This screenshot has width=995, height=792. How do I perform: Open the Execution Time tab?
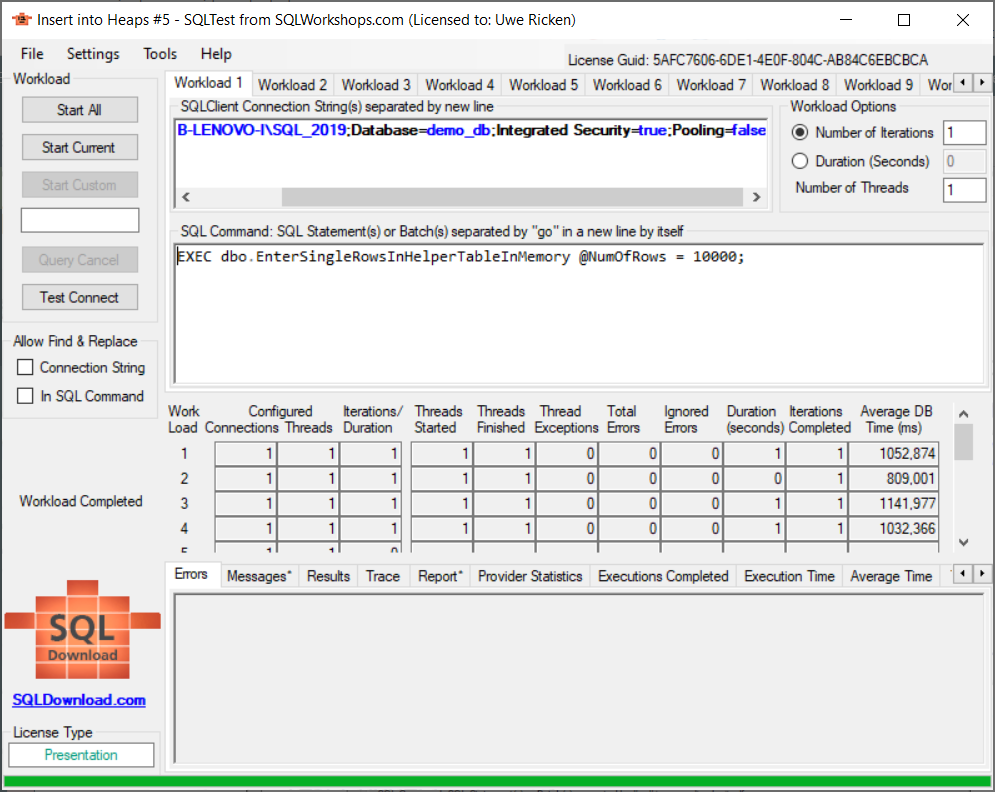point(789,576)
